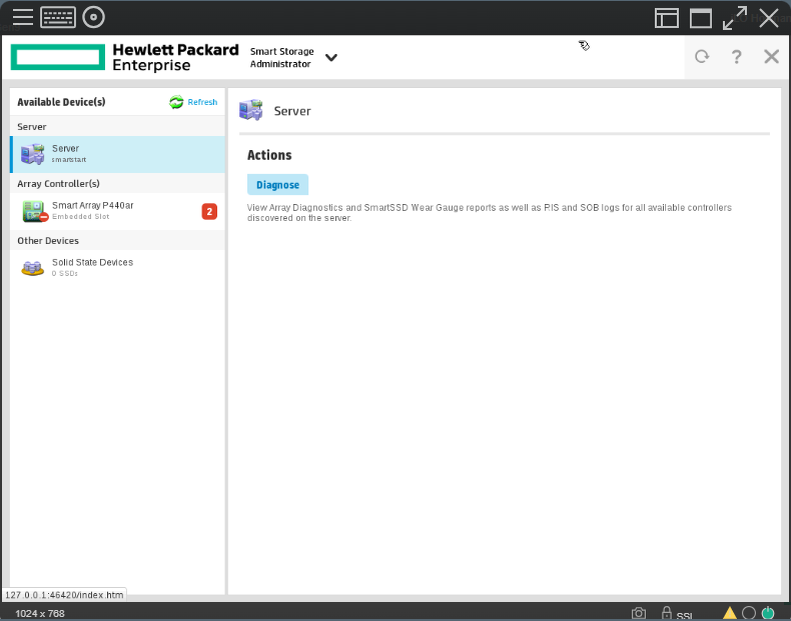Select the Server smartstart device row
This screenshot has width=791, height=621.
118,154
